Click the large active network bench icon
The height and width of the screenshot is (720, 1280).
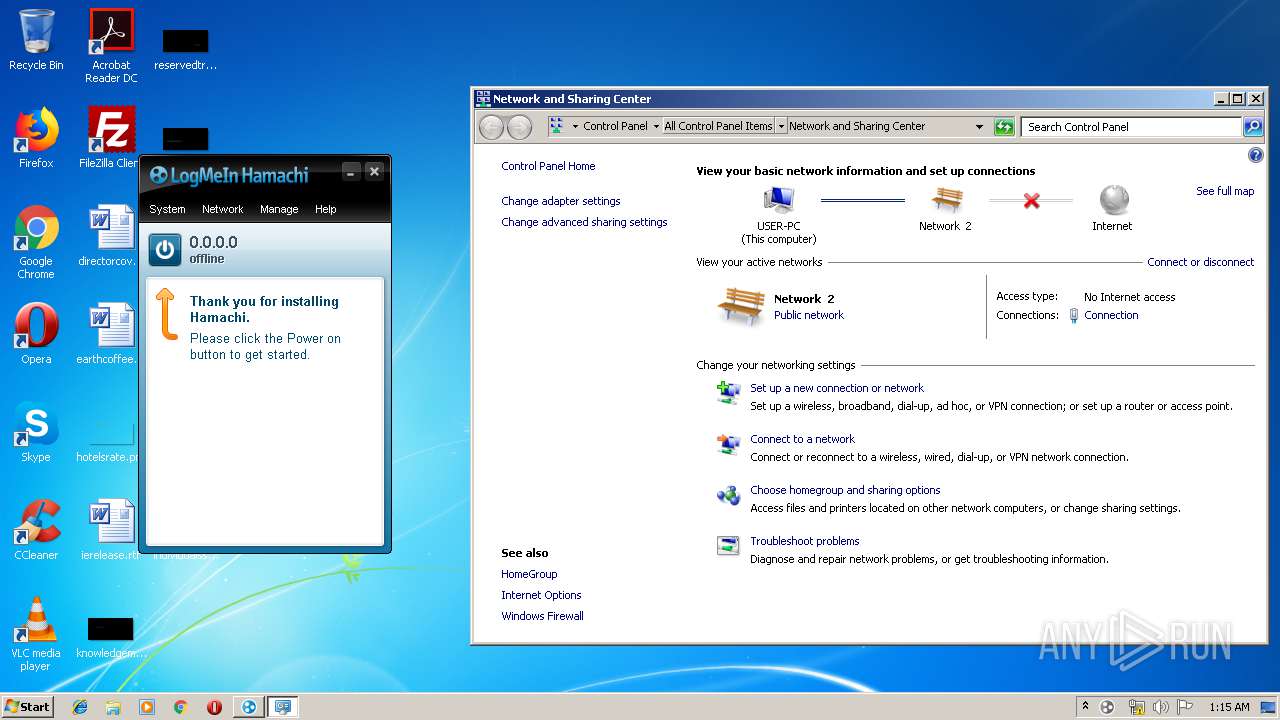741,306
